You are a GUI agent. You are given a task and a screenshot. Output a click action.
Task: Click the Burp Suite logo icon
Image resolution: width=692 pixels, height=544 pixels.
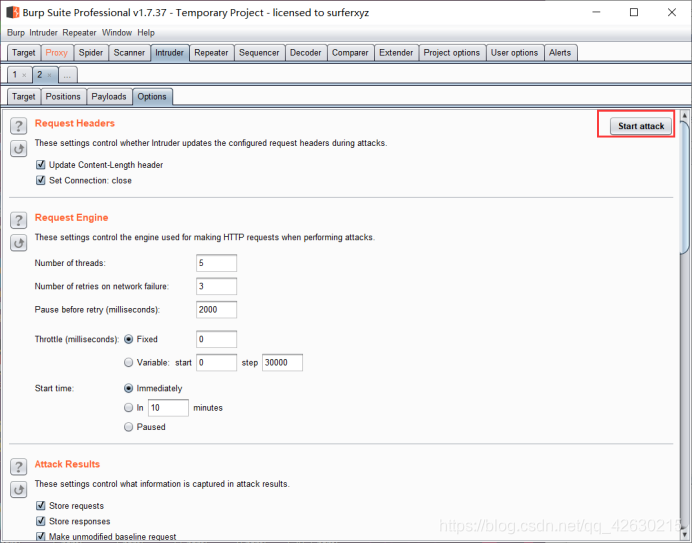coord(12,12)
